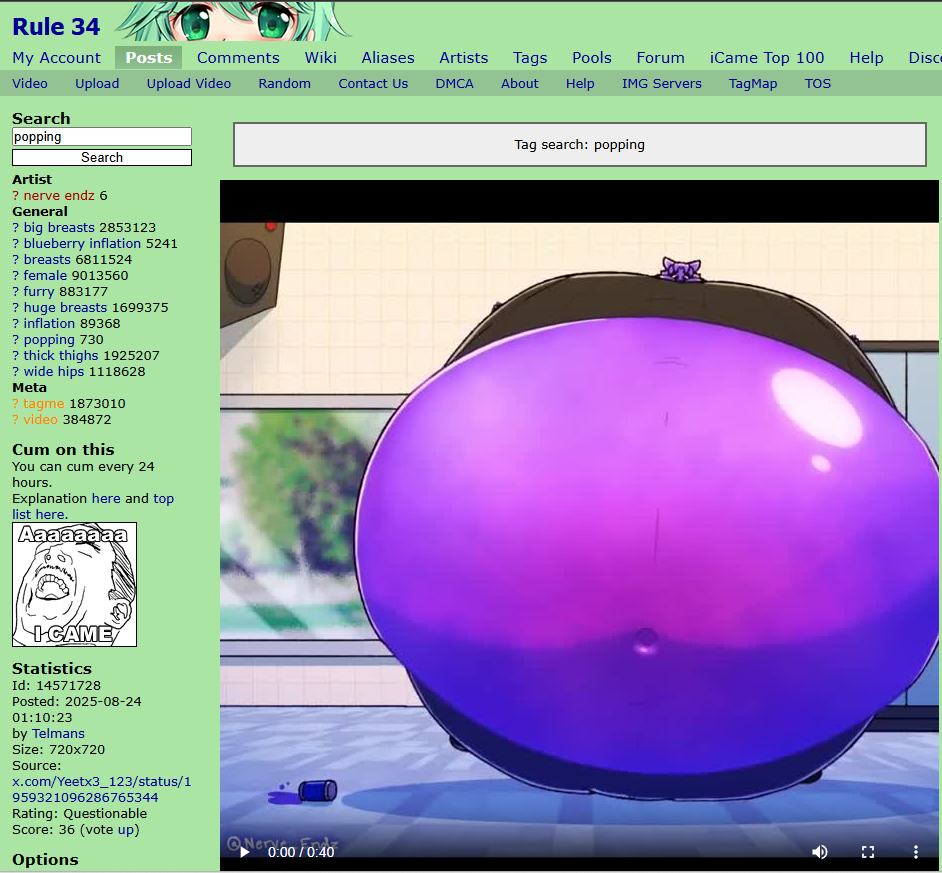
Task: Select the Random link in the sub-navigation
Action: pos(284,84)
